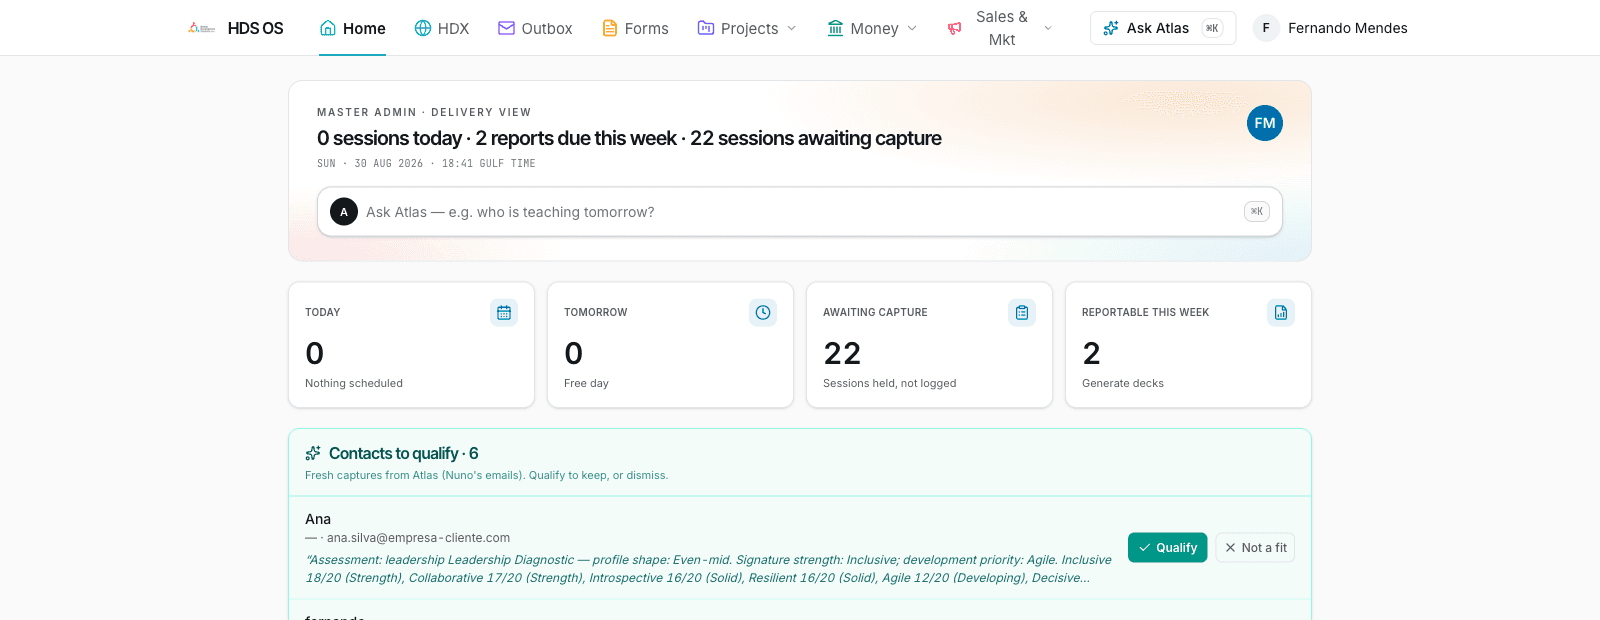Click the ⌘K badge in the Ask Atlas button
The image size is (1600, 620).
pos(1212,28)
